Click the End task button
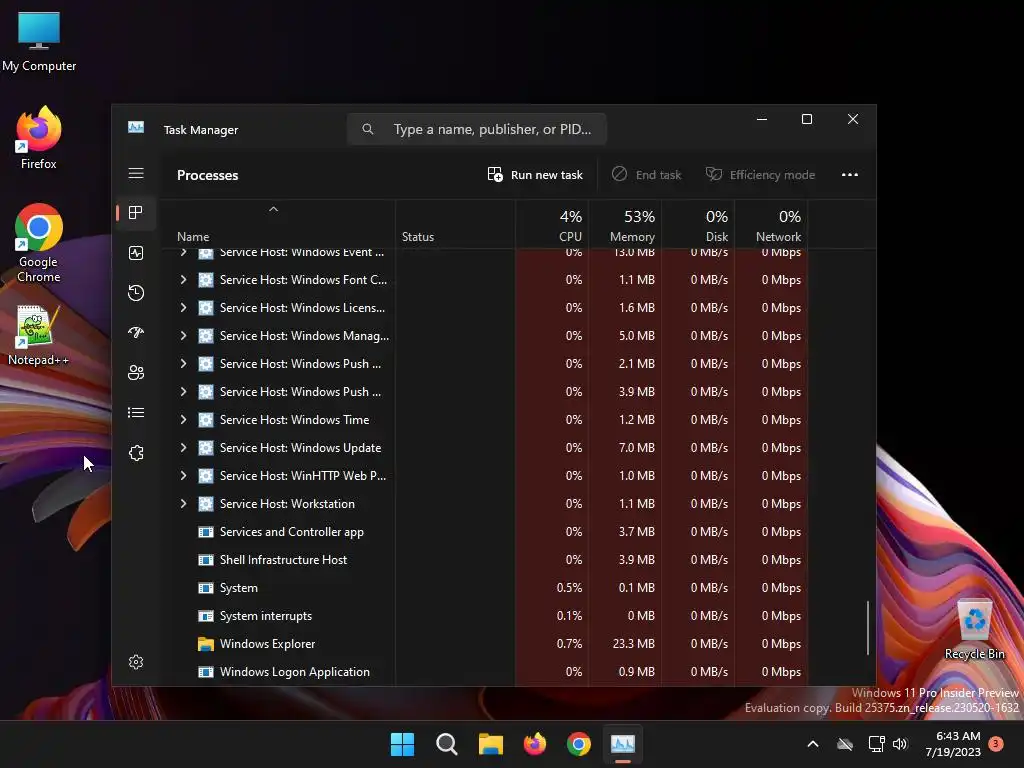The width and height of the screenshot is (1024, 768). click(x=647, y=174)
